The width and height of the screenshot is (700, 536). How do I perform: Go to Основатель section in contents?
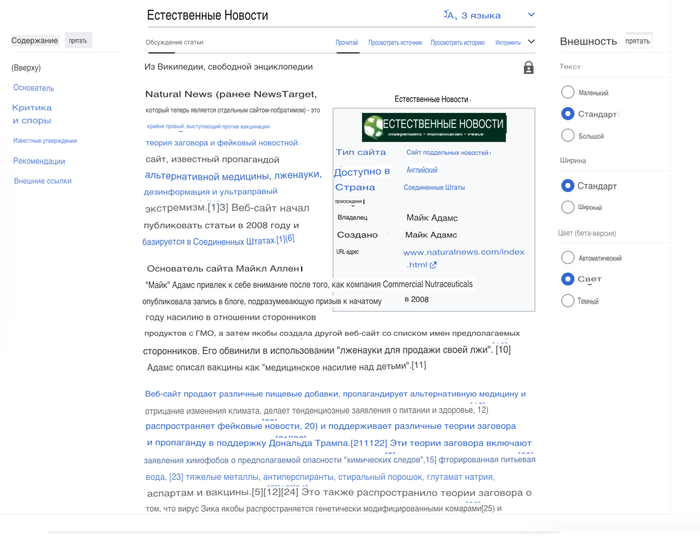33,88
